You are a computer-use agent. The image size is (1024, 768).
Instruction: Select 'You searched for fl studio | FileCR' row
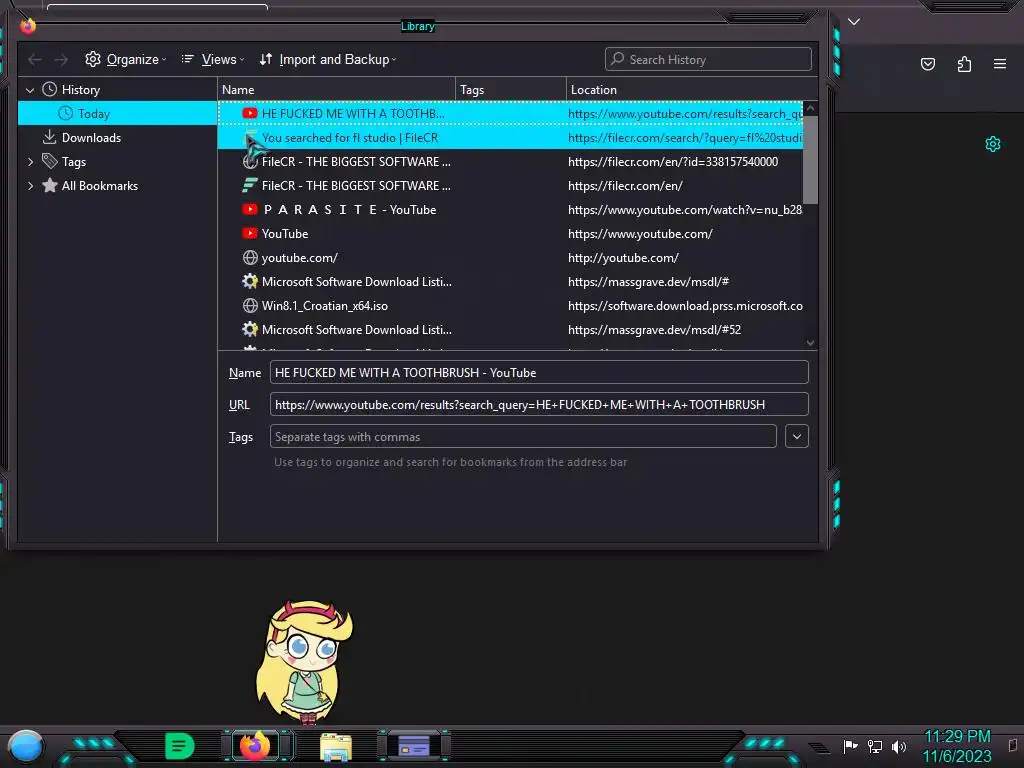510,138
